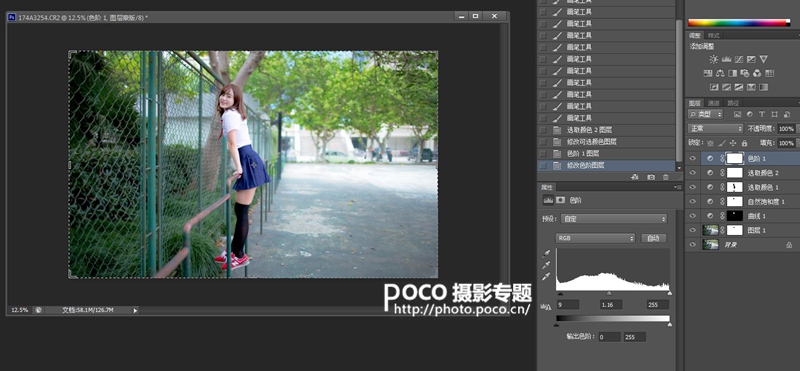Click the Brightness/Contrast adjustment sun icon
The width and height of the screenshot is (800, 371).
(x=713, y=59)
